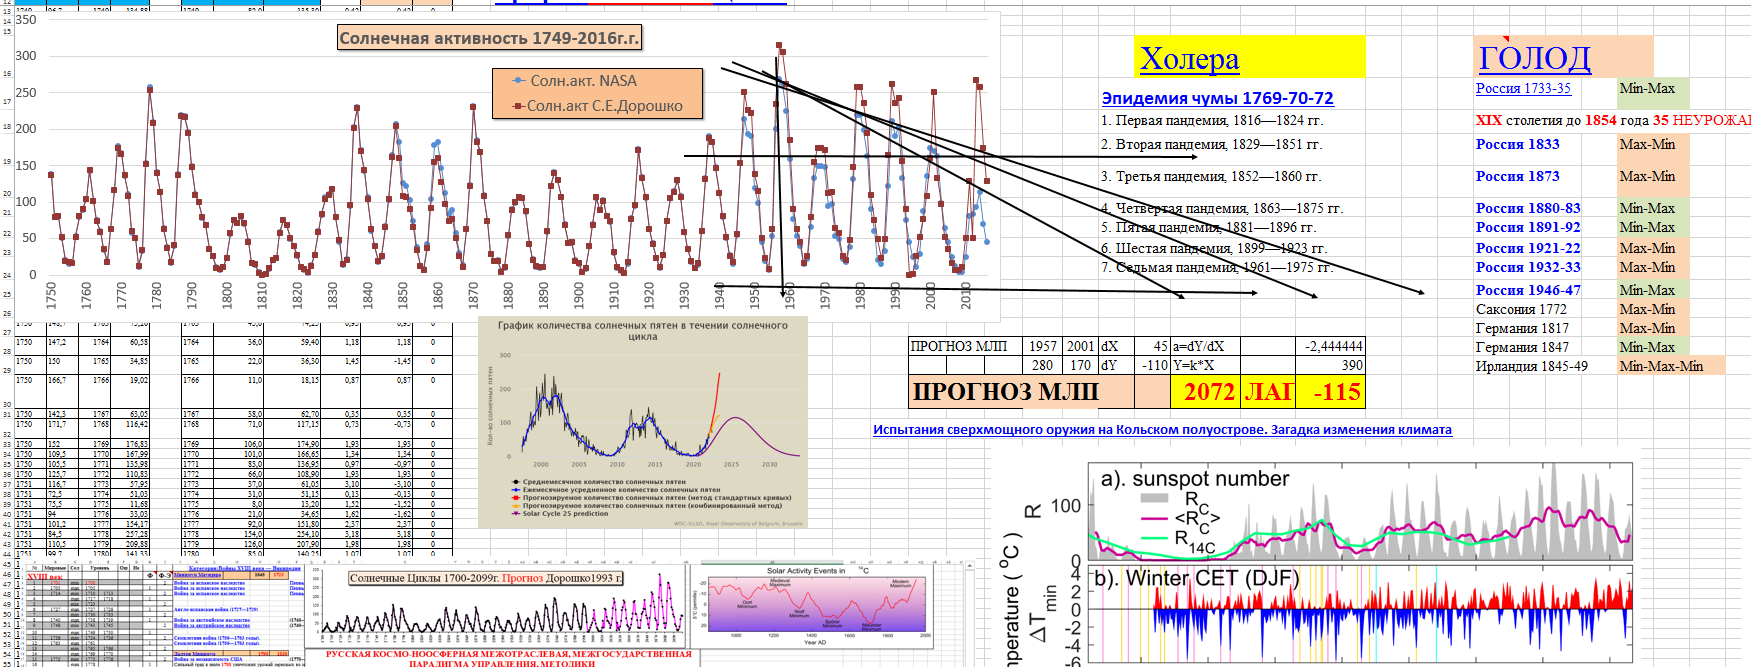
Task: Follow the "Россия 1946-47" link
Action: (1528, 290)
